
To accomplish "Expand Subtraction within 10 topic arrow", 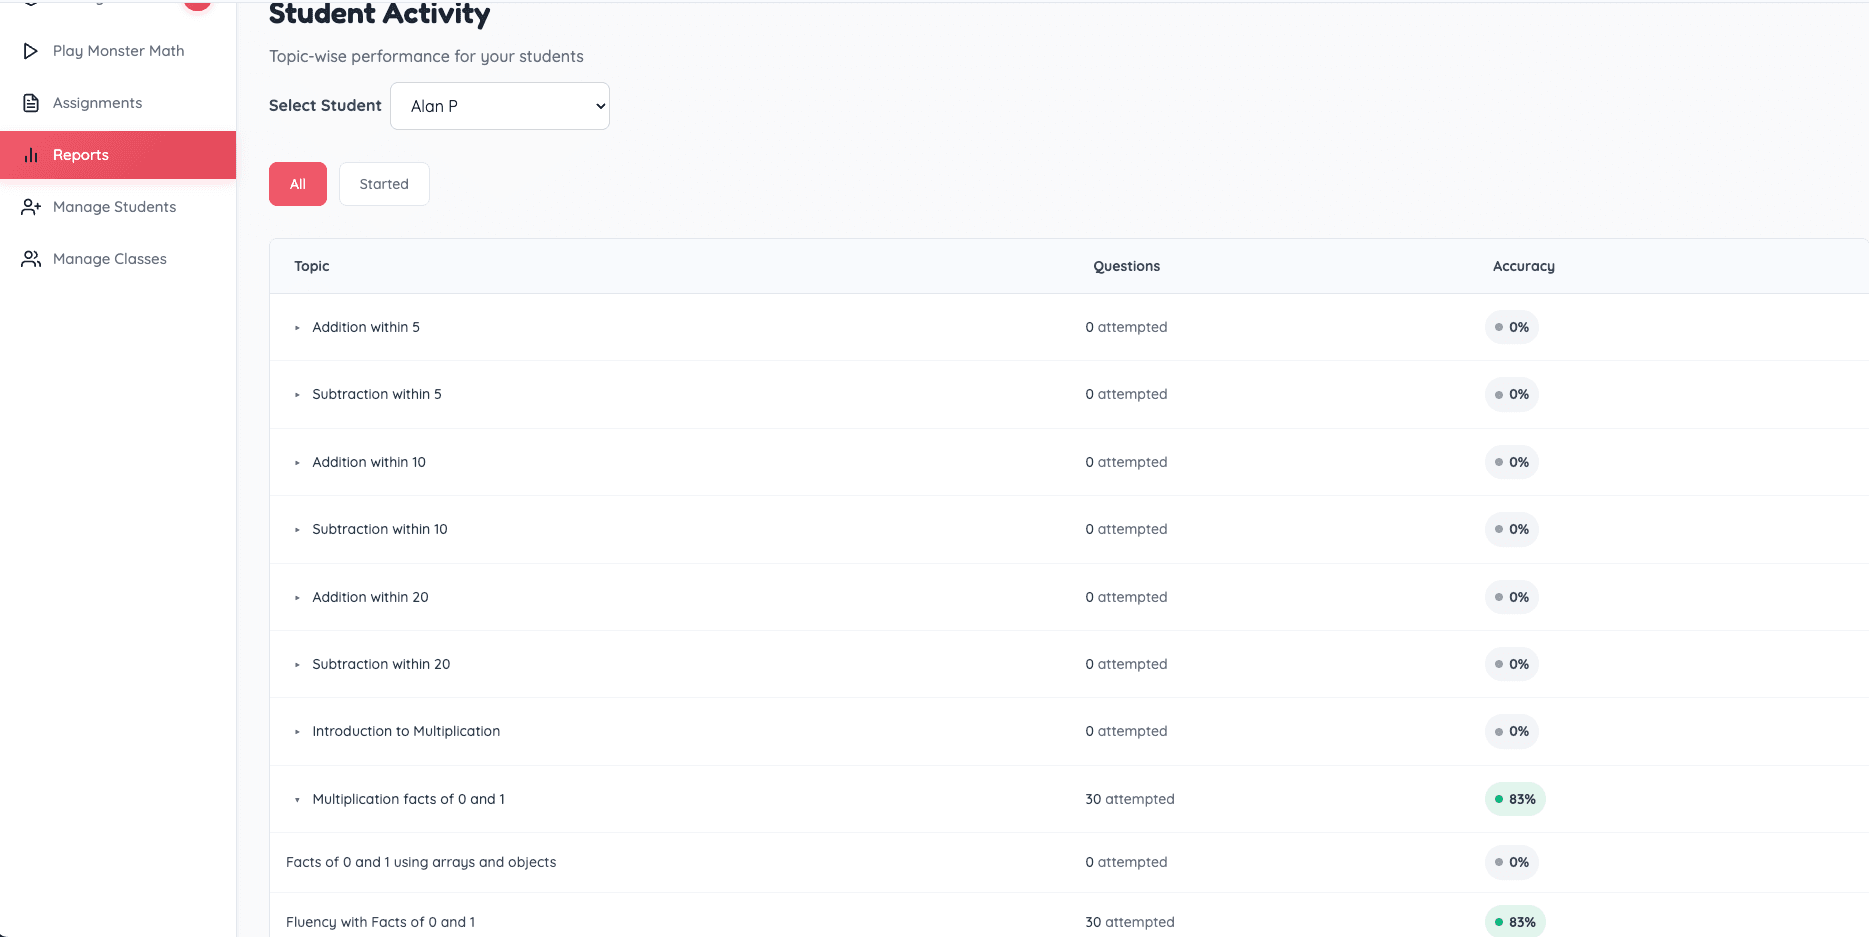I will click(297, 530).
